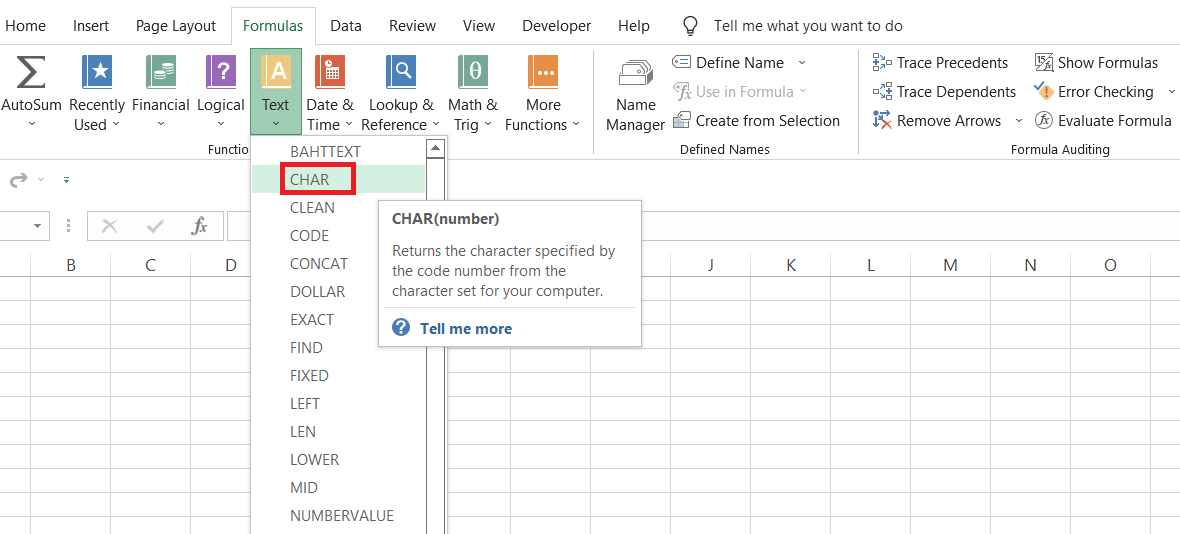Toggle Show Formulas mode
Screen dimensions: 1180x534
(x=1096, y=62)
